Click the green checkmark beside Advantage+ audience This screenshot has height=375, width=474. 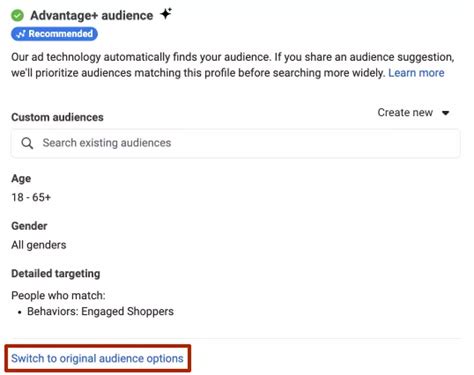pyautogui.click(x=17, y=15)
